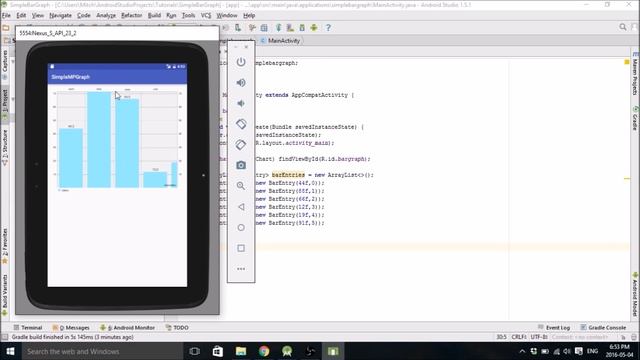640x360 pixels.
Task: Click the UTF-8 encoding selector
Action: point(539,337)
